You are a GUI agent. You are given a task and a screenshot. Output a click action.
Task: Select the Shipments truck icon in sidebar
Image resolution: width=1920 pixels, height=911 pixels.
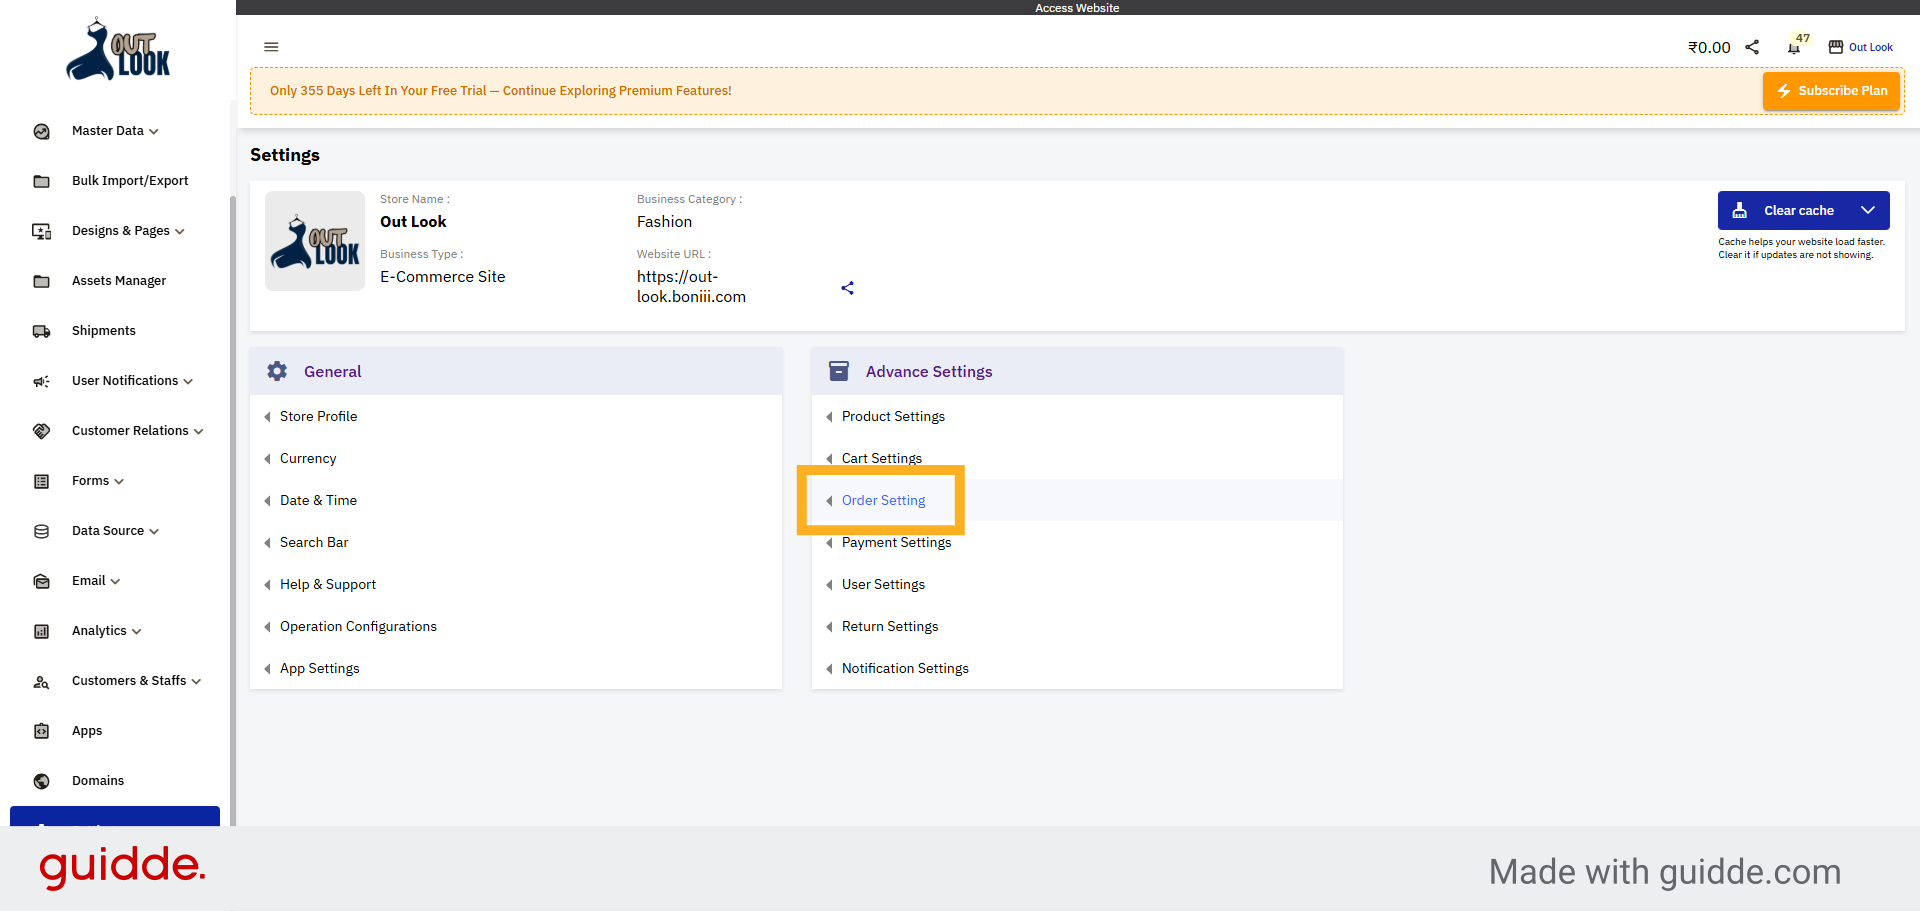41,330
